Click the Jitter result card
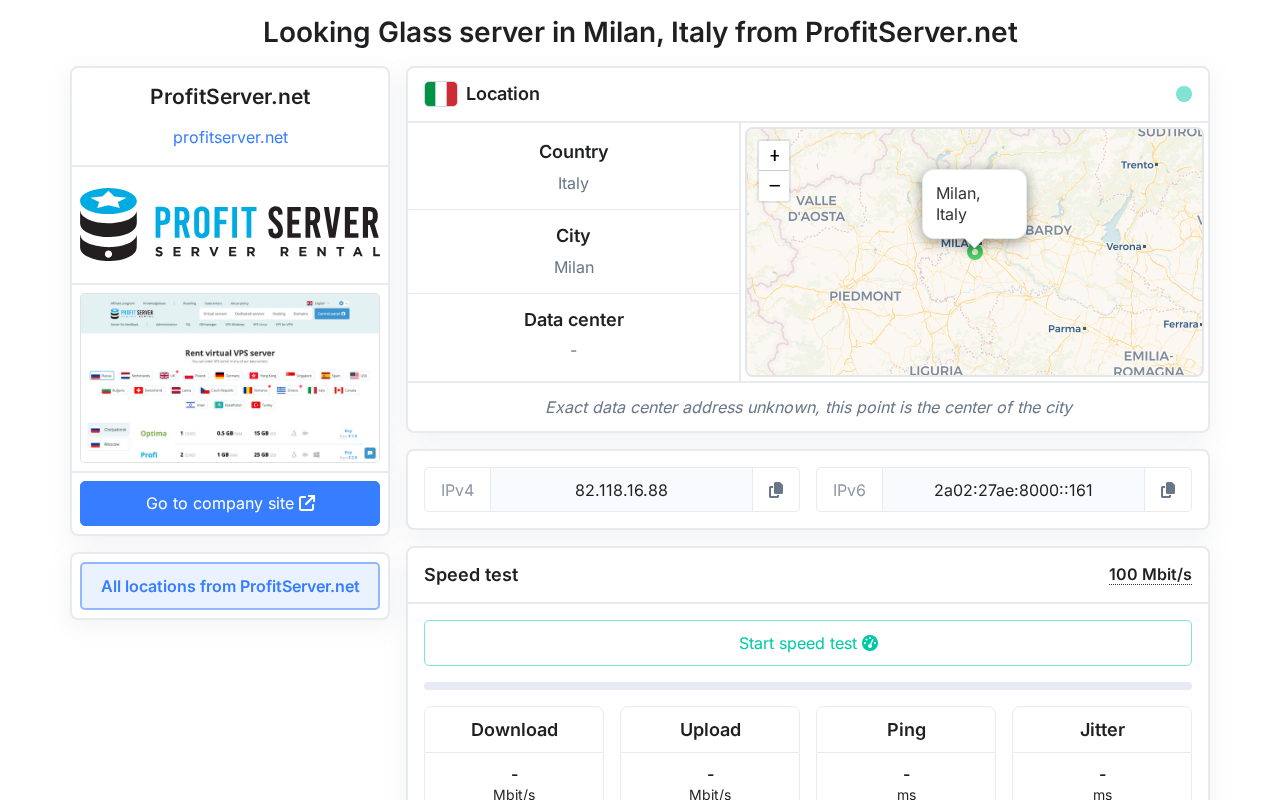 [1102, 754]
